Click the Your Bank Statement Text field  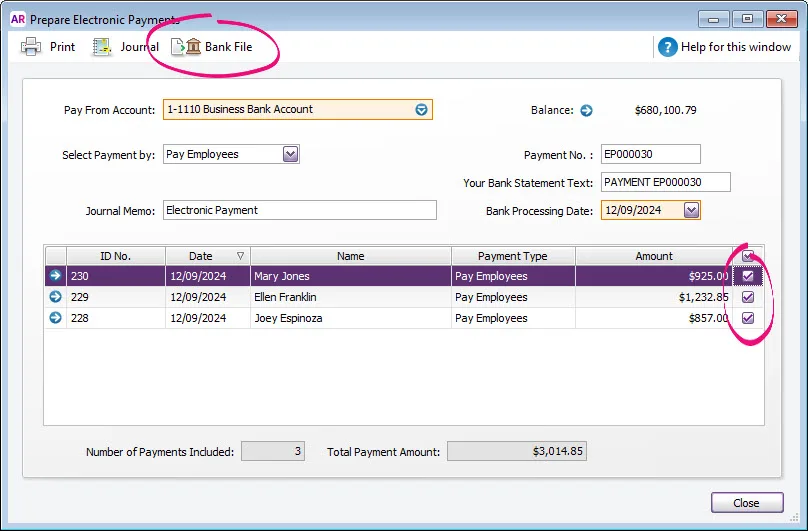pyautogui.click(x=665, y=182)
